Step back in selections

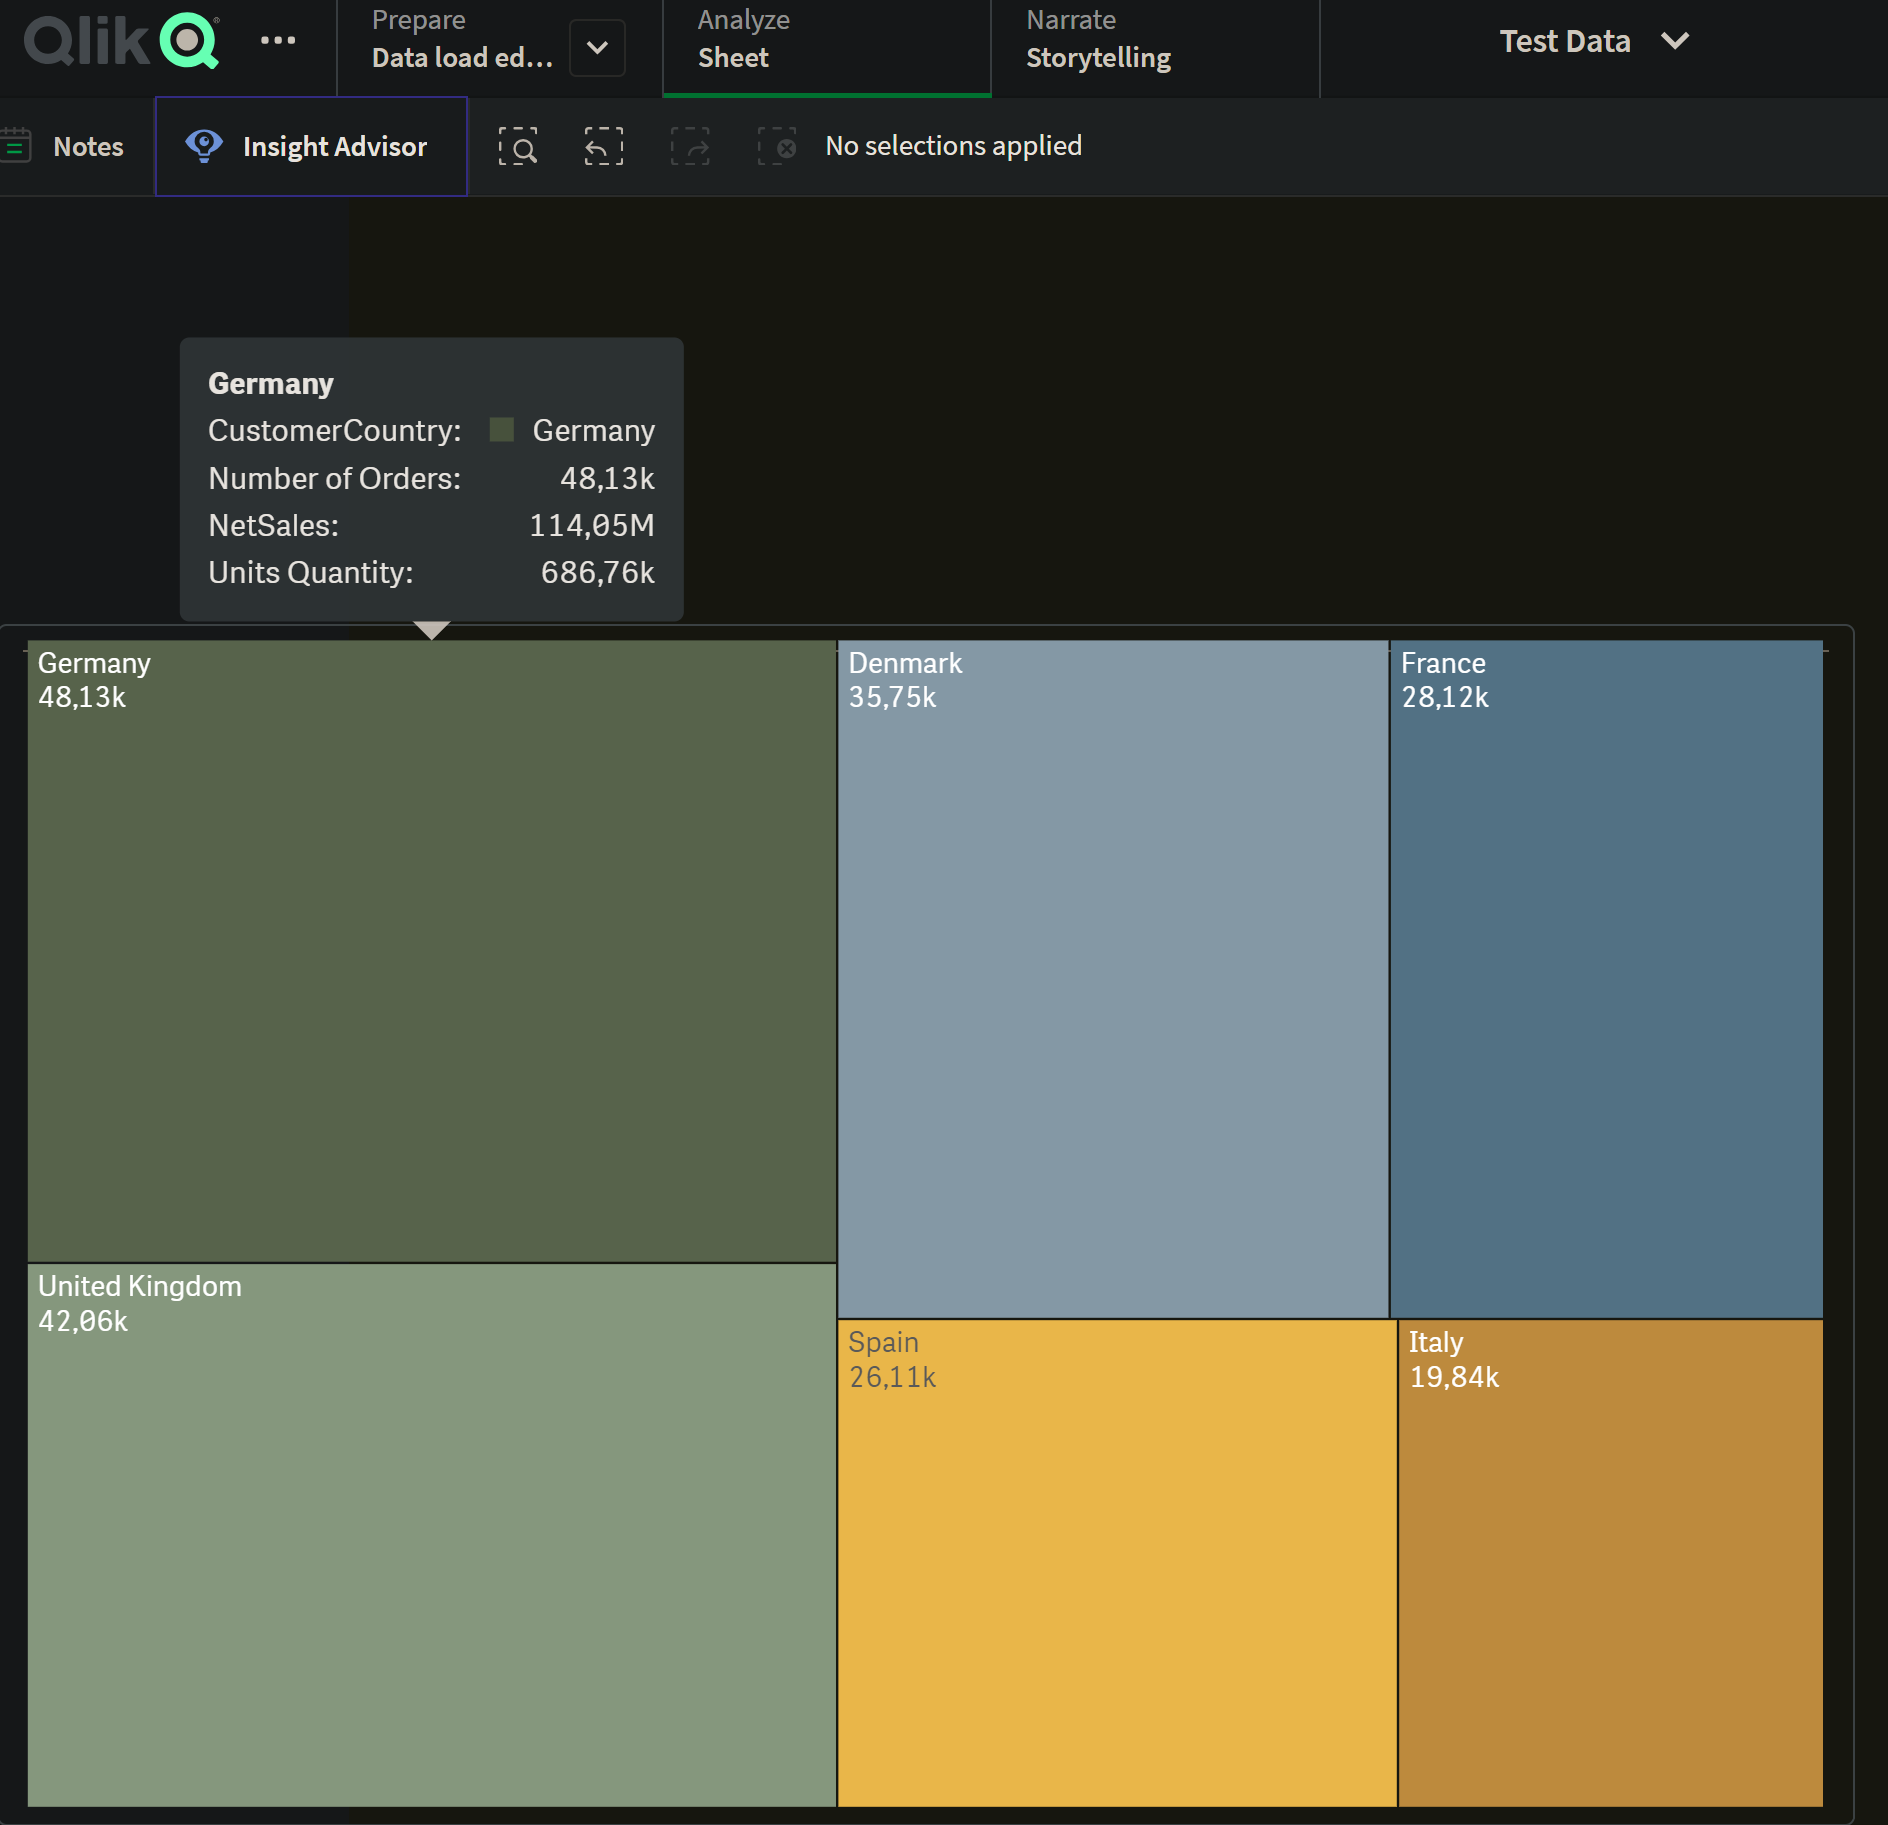click(604, 146)
